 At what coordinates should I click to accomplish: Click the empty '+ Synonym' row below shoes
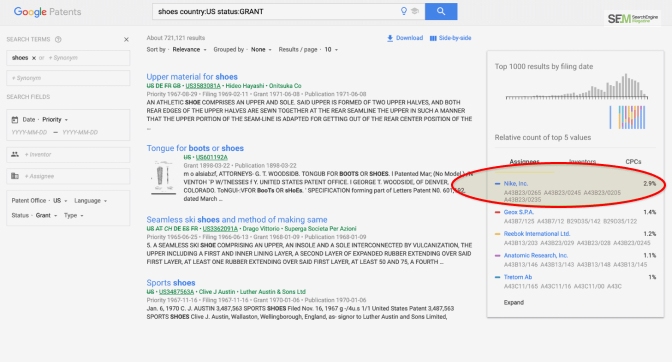click(x=68, y=78)
